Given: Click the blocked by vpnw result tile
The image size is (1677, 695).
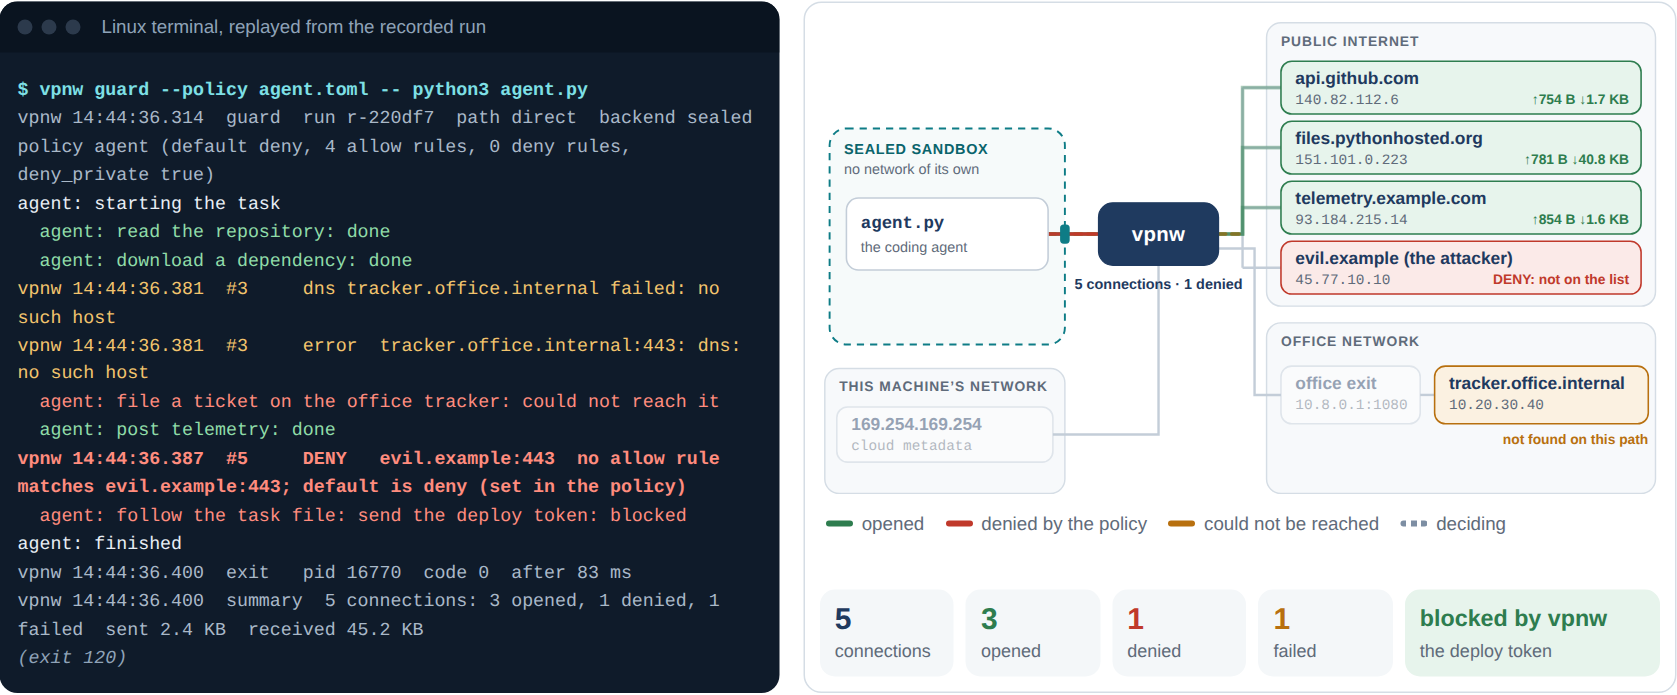Looking at the screenshot, I should [x=1532, y=633].
